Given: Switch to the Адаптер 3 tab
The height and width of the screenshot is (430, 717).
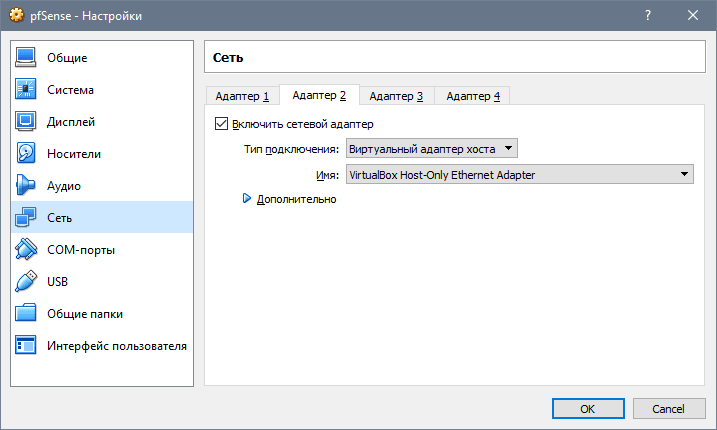Looking at the screenshot, I should (396, 96).
